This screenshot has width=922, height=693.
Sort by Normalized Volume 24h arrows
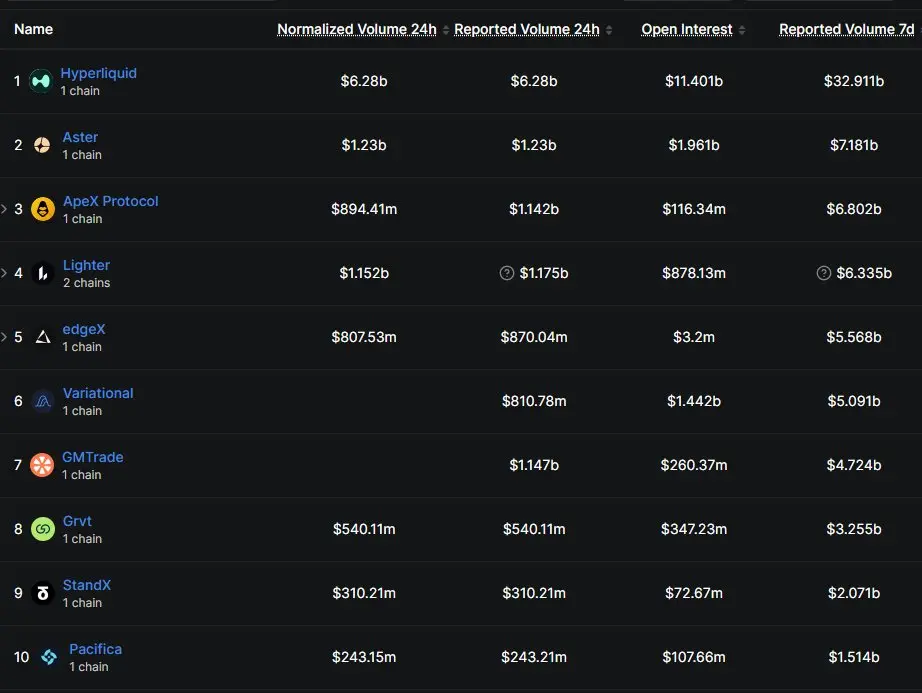point(446,30)
